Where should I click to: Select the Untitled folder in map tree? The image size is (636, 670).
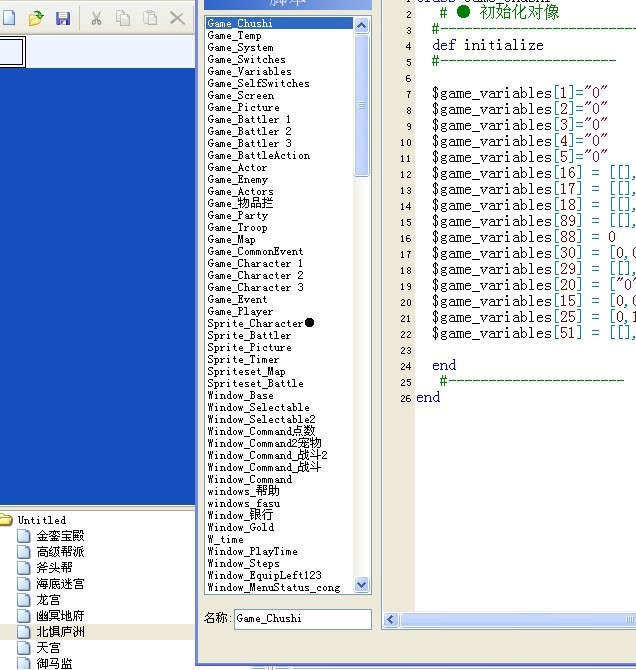tap(41, 520)
